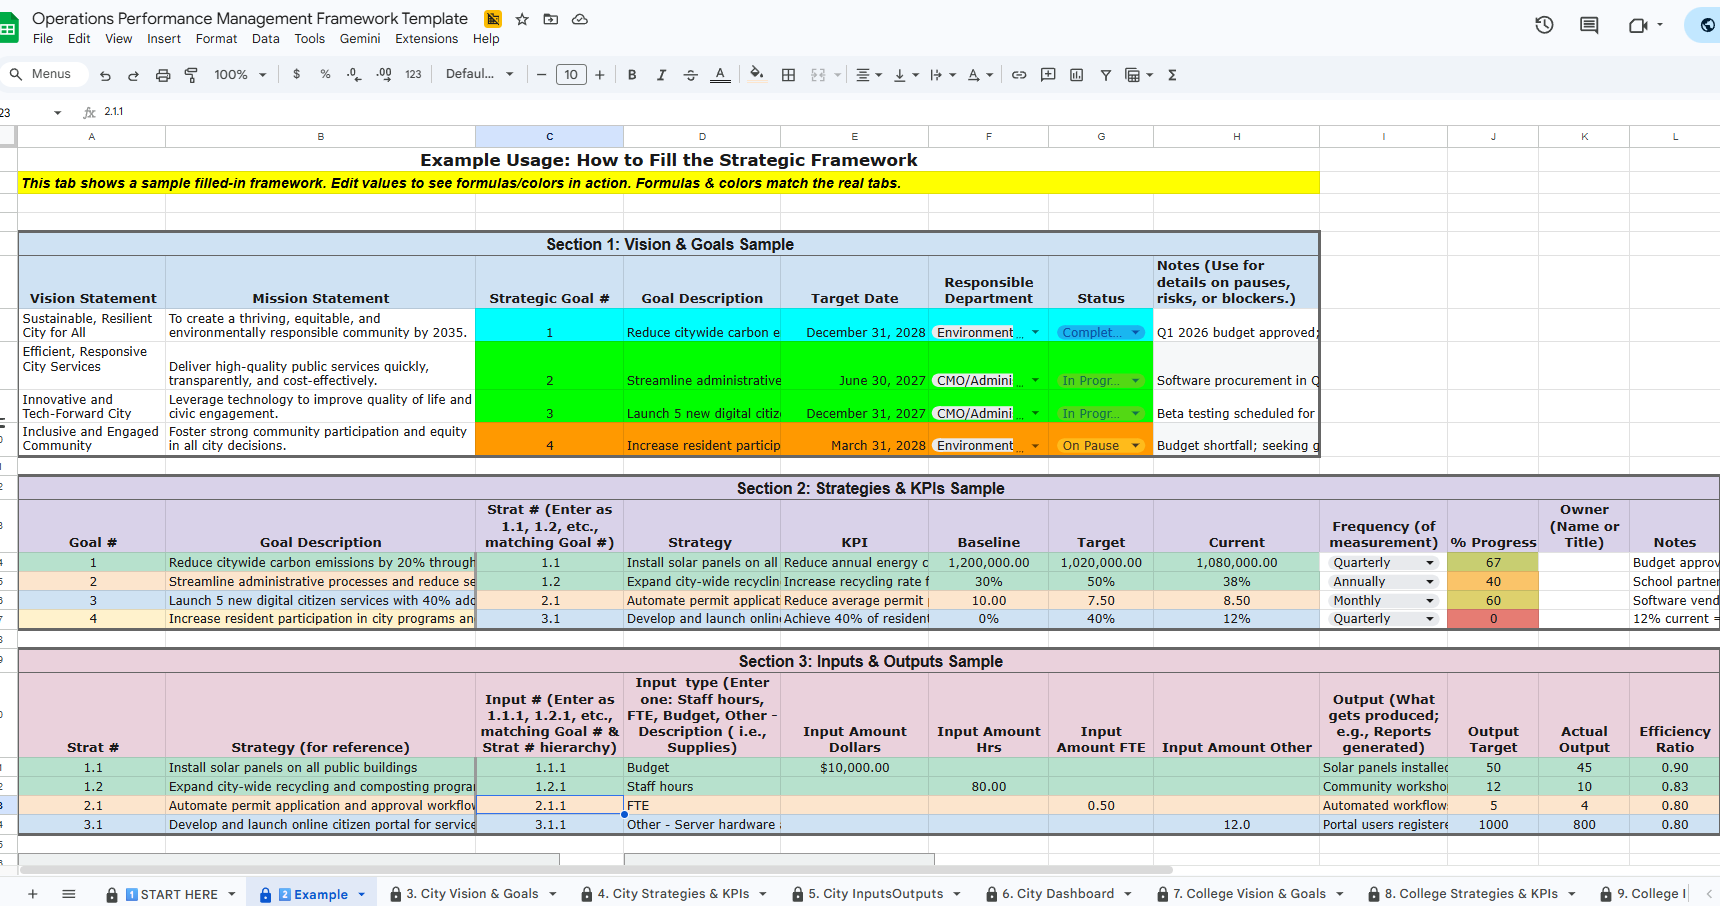The image size is (1720, 906).
Task: Insert a link using the toolbar
Action: [x=1019, y=74]
